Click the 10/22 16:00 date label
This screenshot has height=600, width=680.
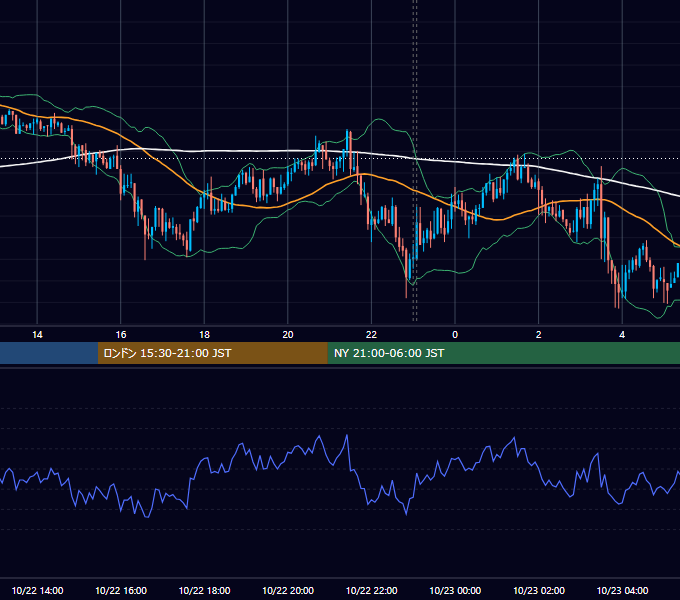click(x=121, y=590)
